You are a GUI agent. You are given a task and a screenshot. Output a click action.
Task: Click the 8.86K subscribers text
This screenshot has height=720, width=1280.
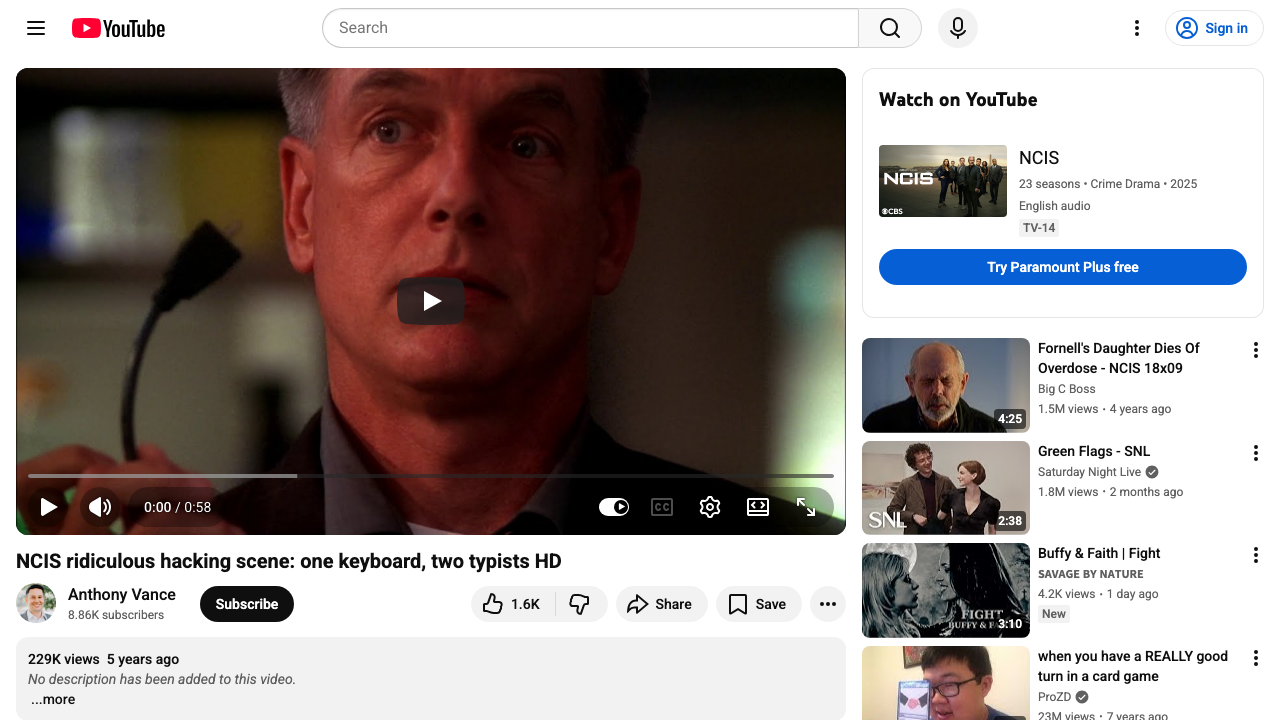(116, 615)
